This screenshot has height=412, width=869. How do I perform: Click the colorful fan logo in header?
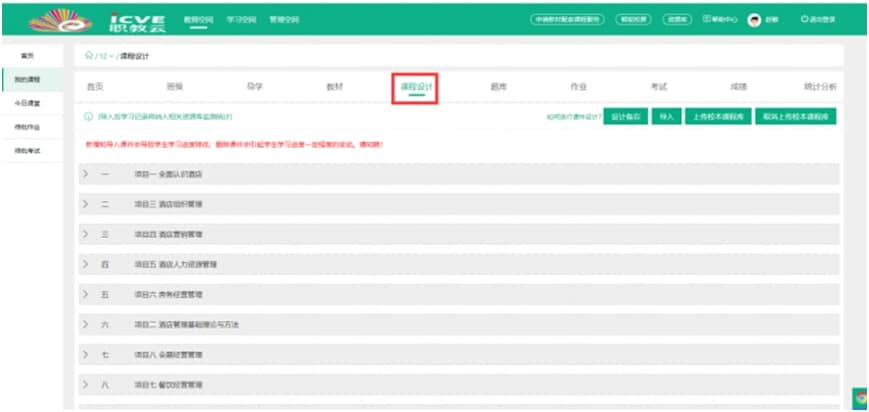(x=60, y=20)
